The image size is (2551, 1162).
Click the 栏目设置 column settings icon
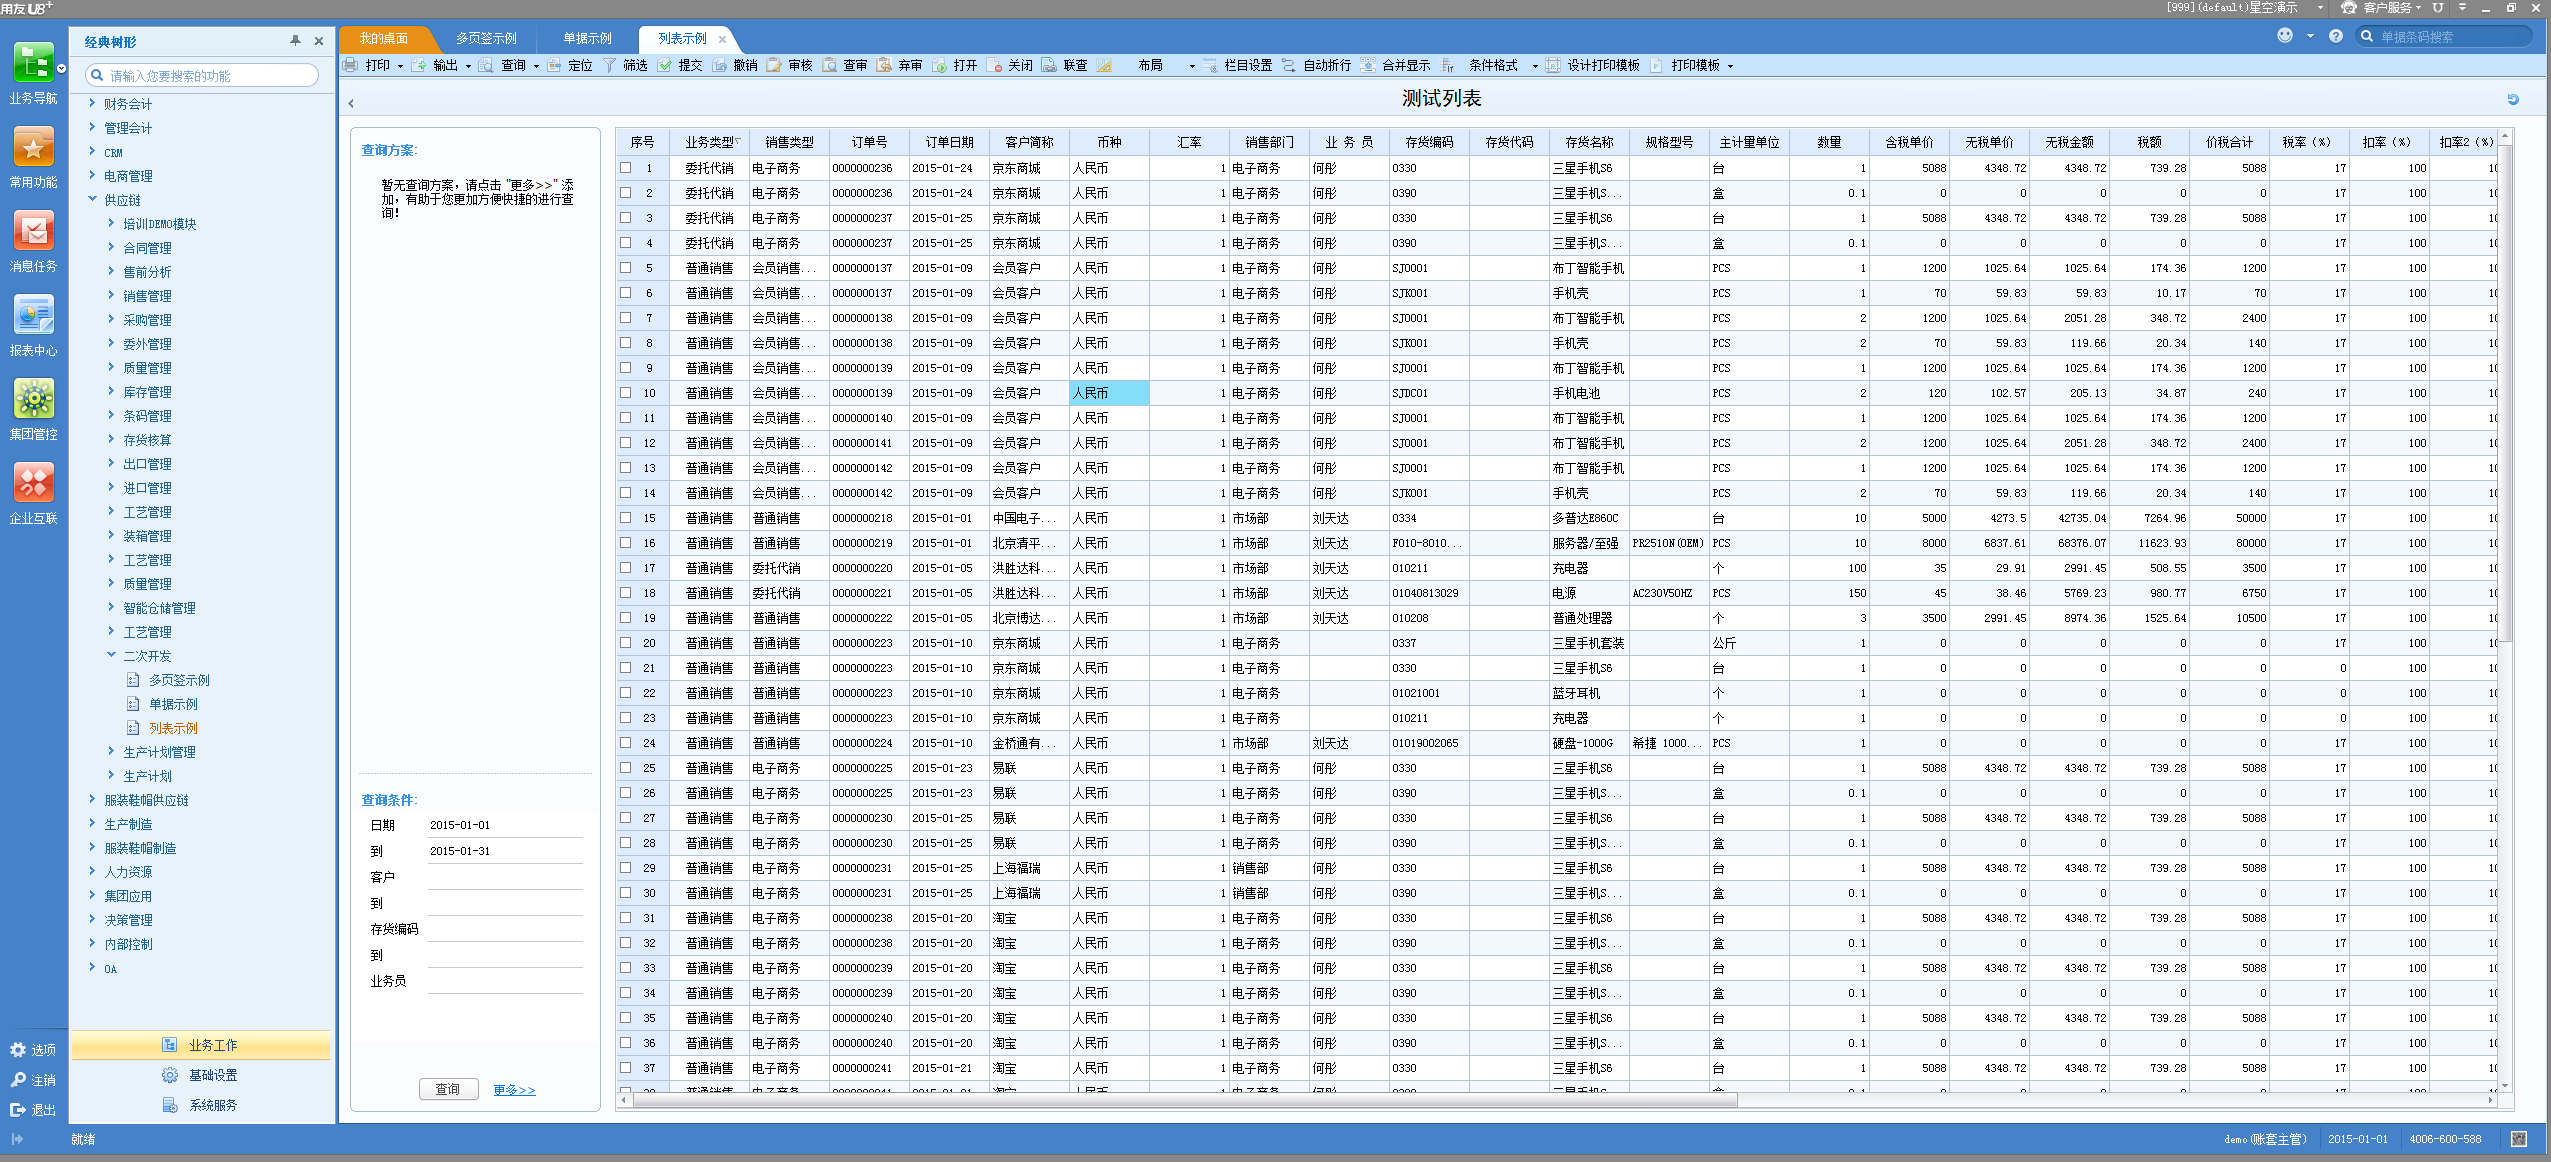pyautogui.click(x=1210, y=65)
